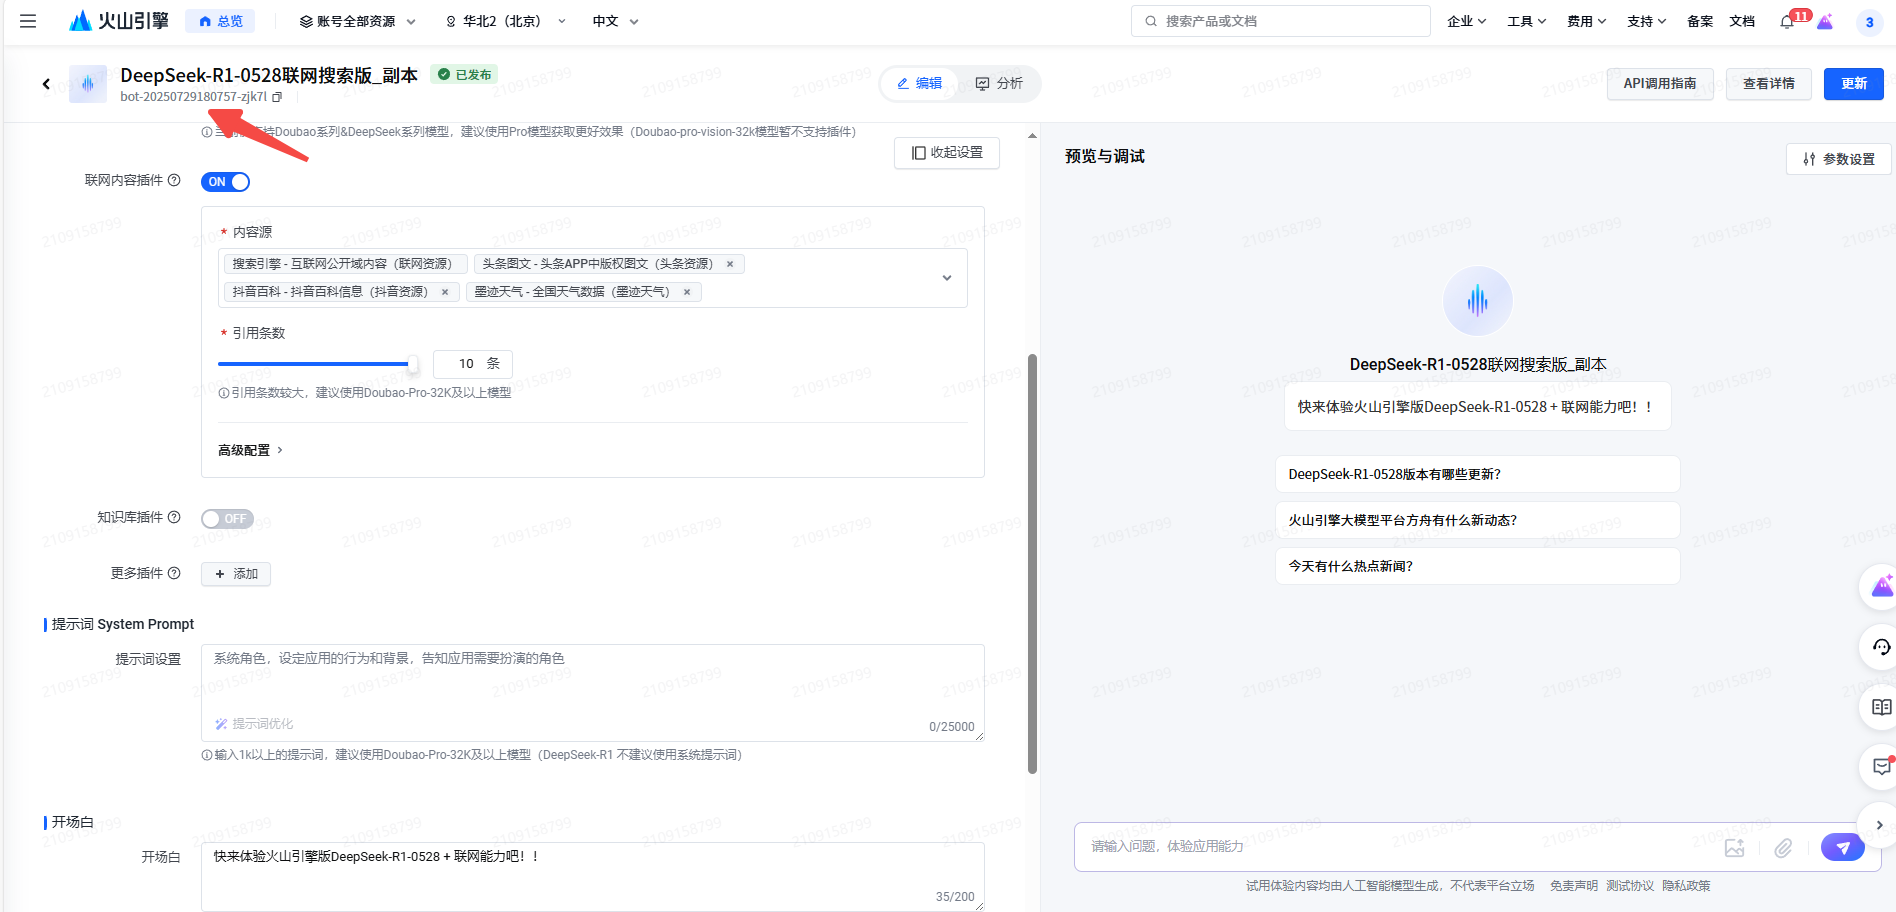
Task: Expand floating sidebar arrow button
Action: point(1879,825)
